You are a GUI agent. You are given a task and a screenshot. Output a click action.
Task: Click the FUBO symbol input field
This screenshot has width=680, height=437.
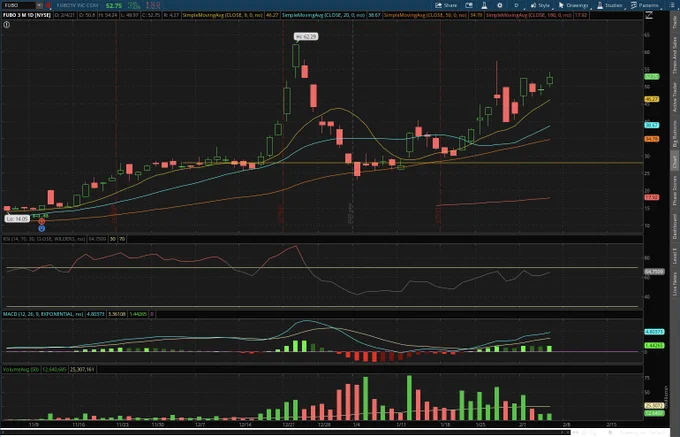tap(19, 5)
